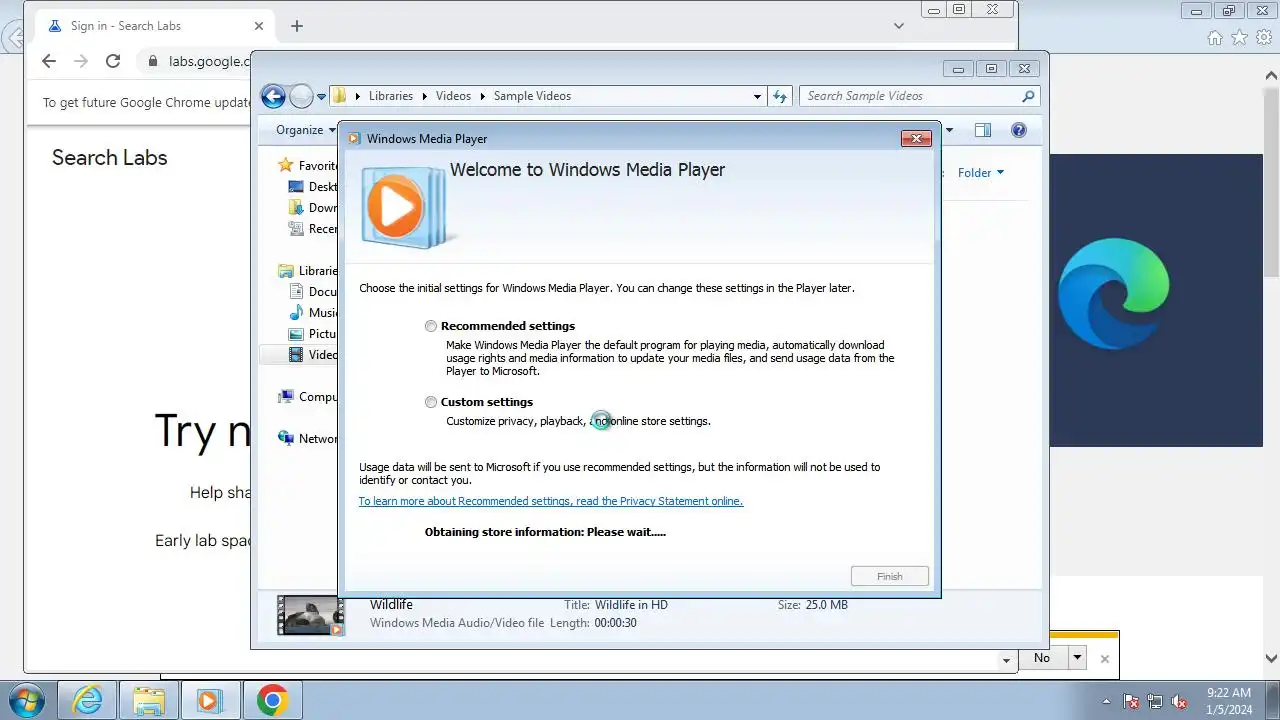Open a new Chrome tab with plus
1280x720 pixels.
(x=296, y=26)
